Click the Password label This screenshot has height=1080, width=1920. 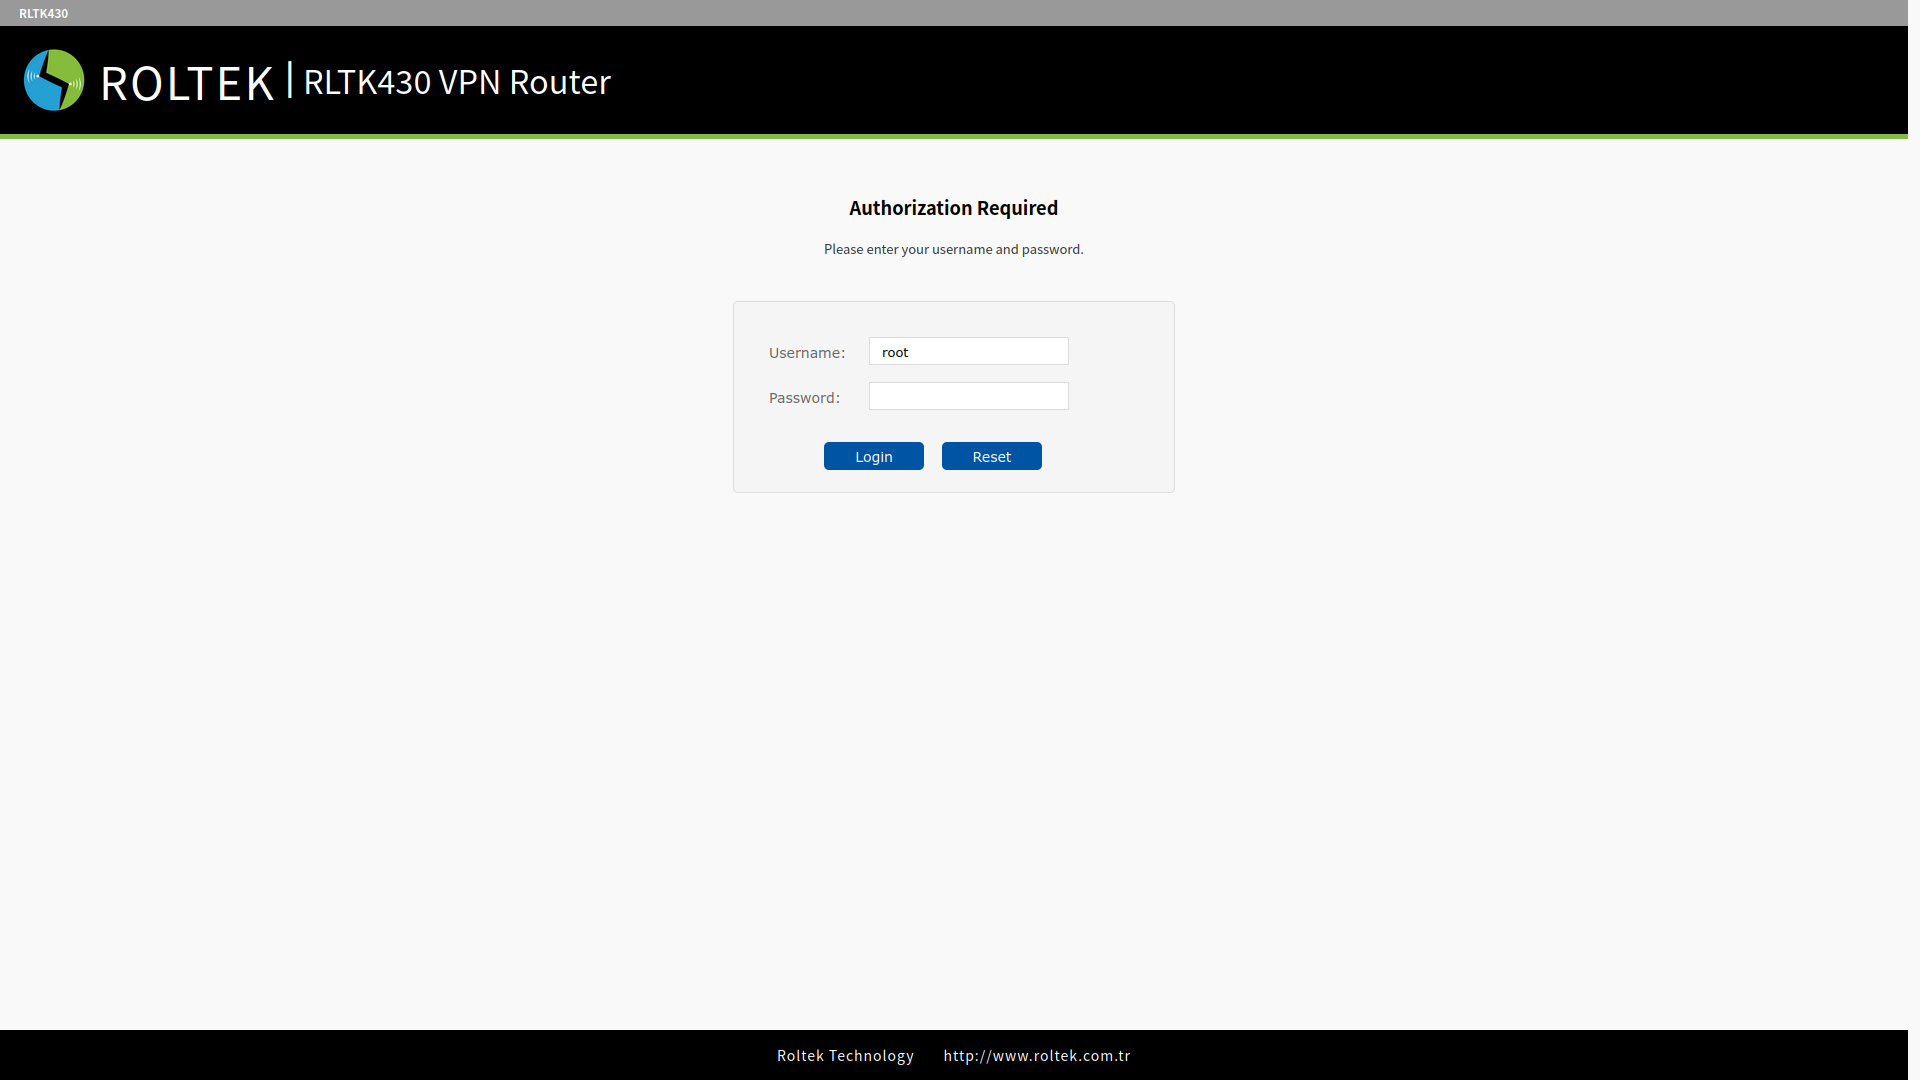click(x=804, y=398)
